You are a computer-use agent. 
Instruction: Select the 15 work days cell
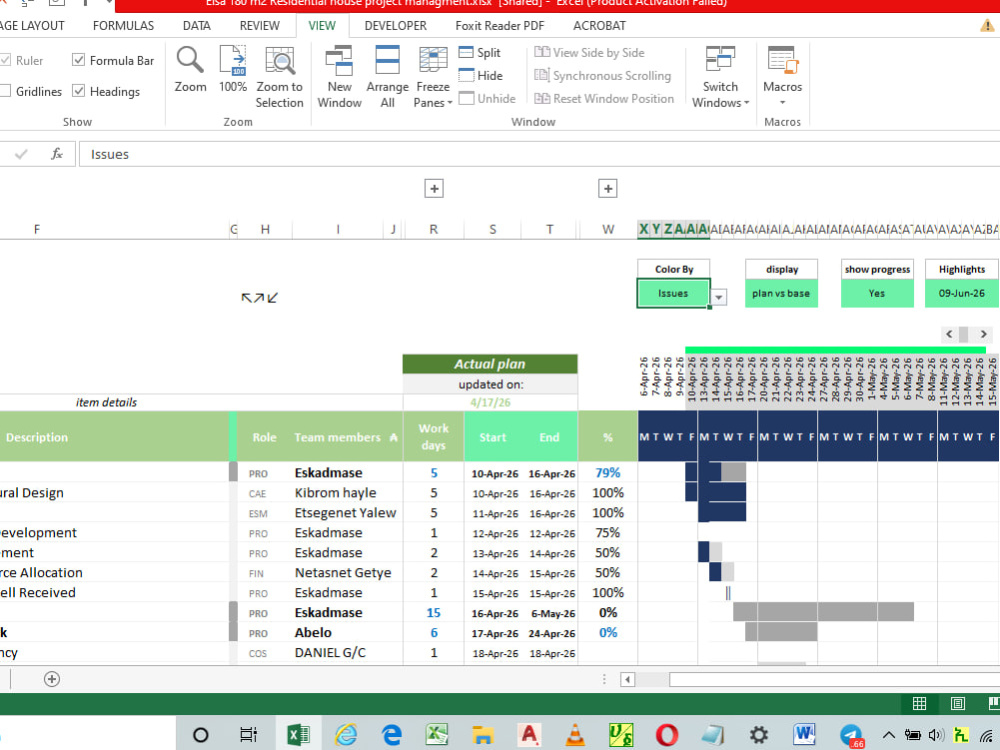[434, 612]
